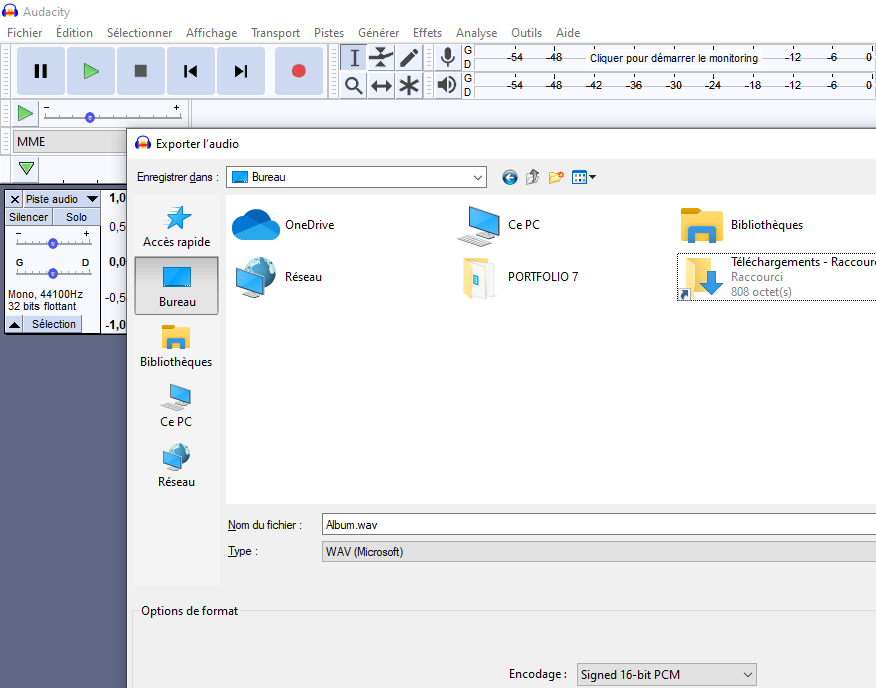Select Bibliothèques folder in file list
The width and height of the screenshot is (876, 688).
pos(742,225)
